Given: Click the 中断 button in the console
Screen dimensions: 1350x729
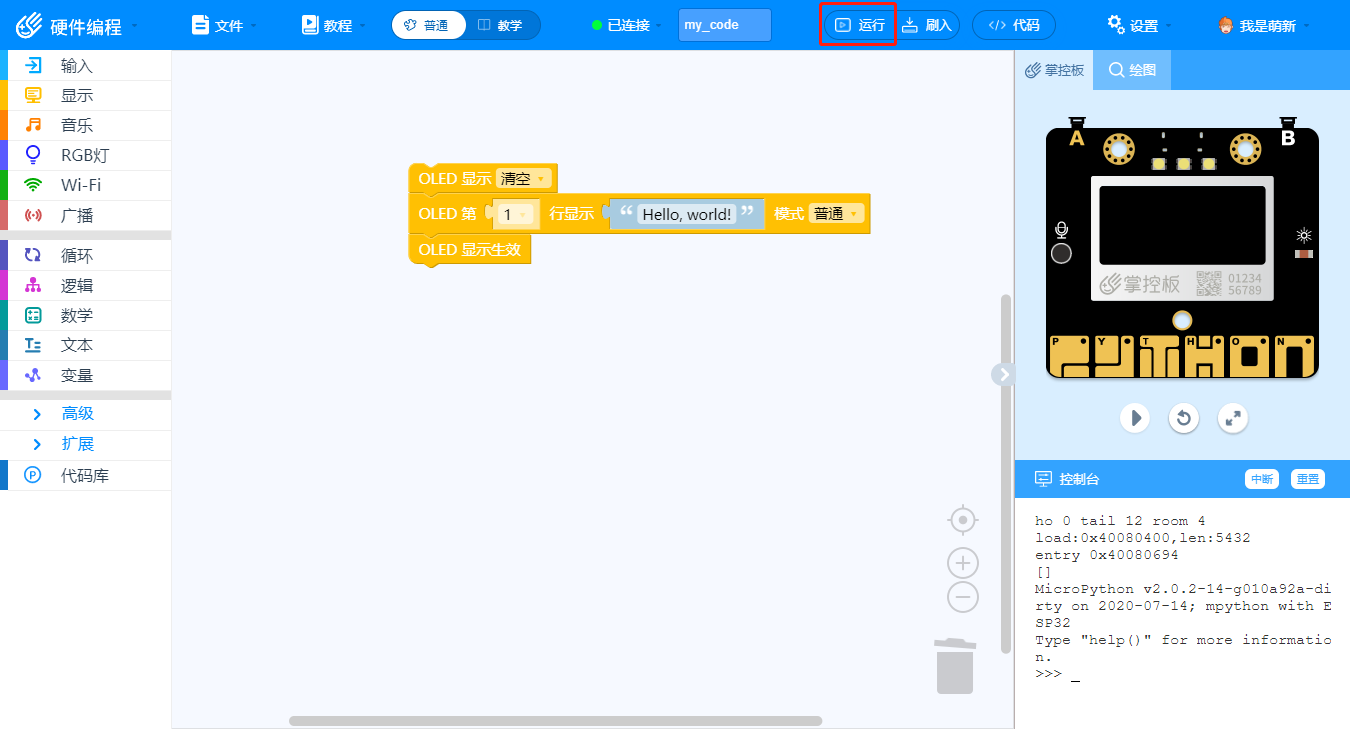Looking at the screenshot, I should tap(1262, 479).
